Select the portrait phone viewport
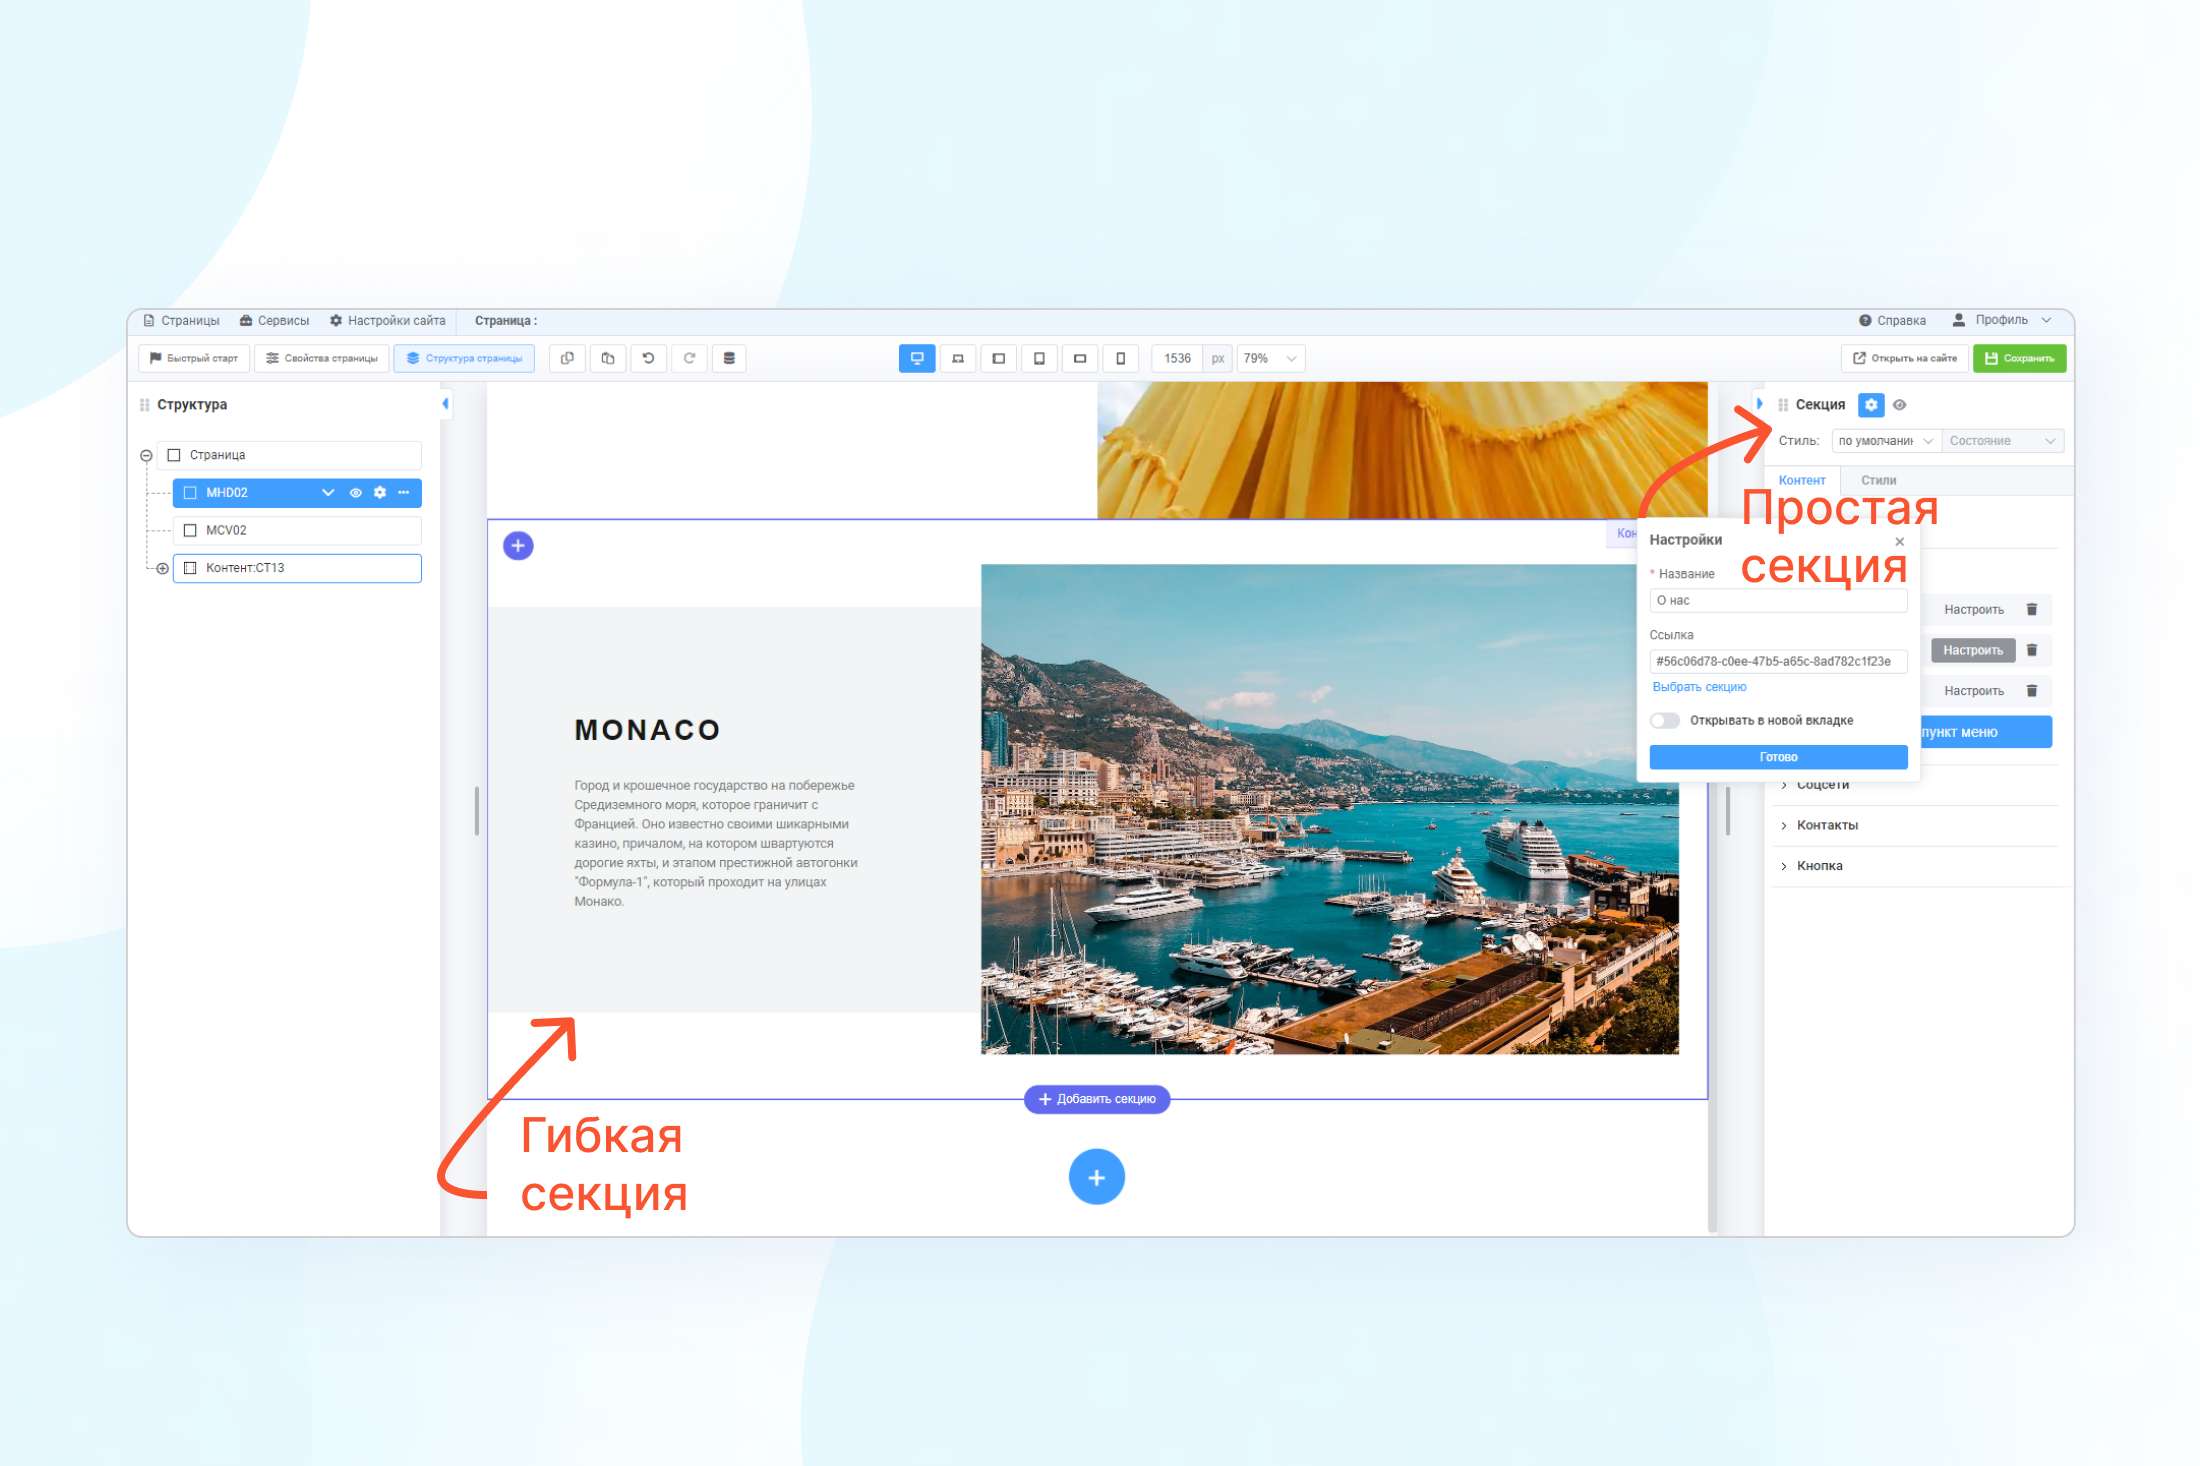Screen dimensions: 2200x1466 (1120, 358)
